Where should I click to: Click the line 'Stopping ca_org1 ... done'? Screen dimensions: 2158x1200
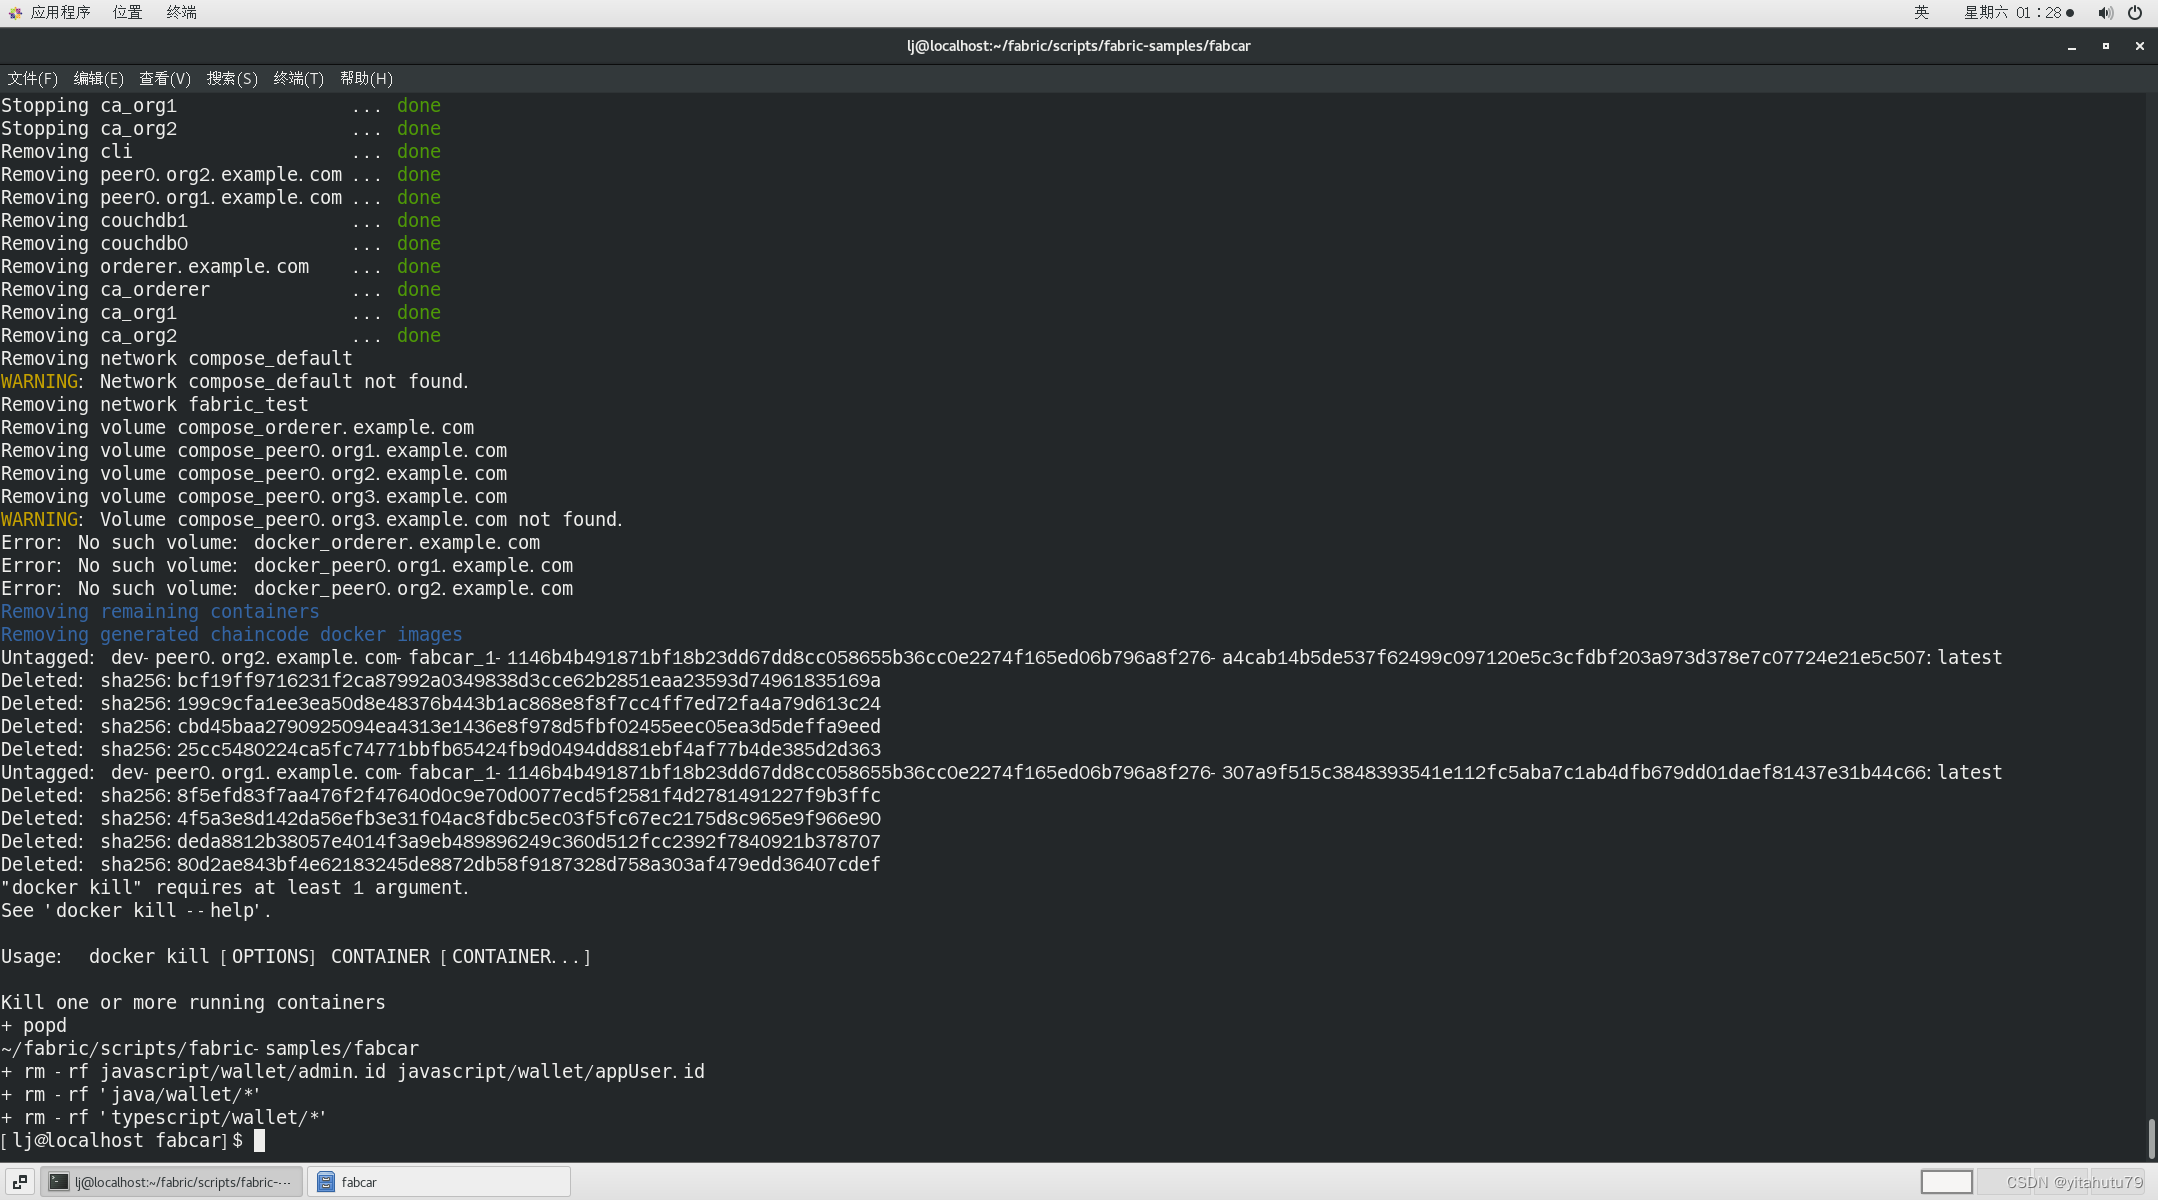pyautogui.click(x=220, y=105)
